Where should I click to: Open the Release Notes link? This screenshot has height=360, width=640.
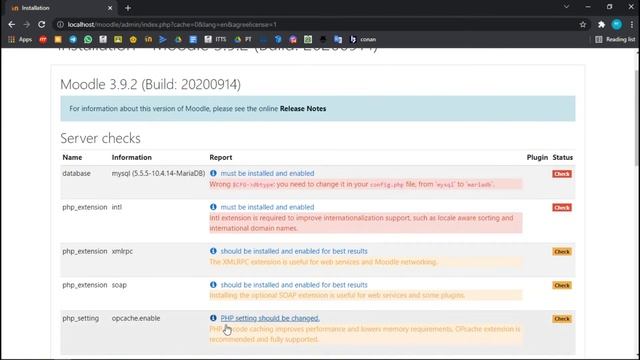click(x=303, y=109)
